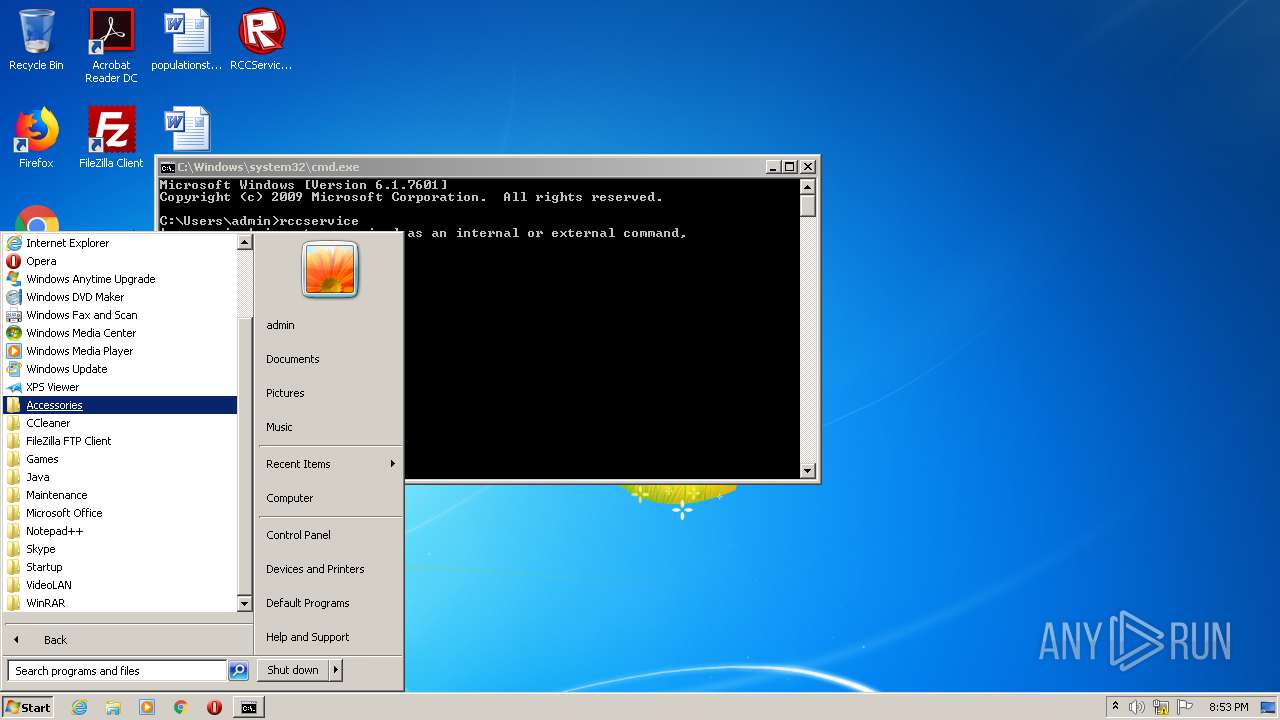Expand the Java folder

tap(120, 477)
